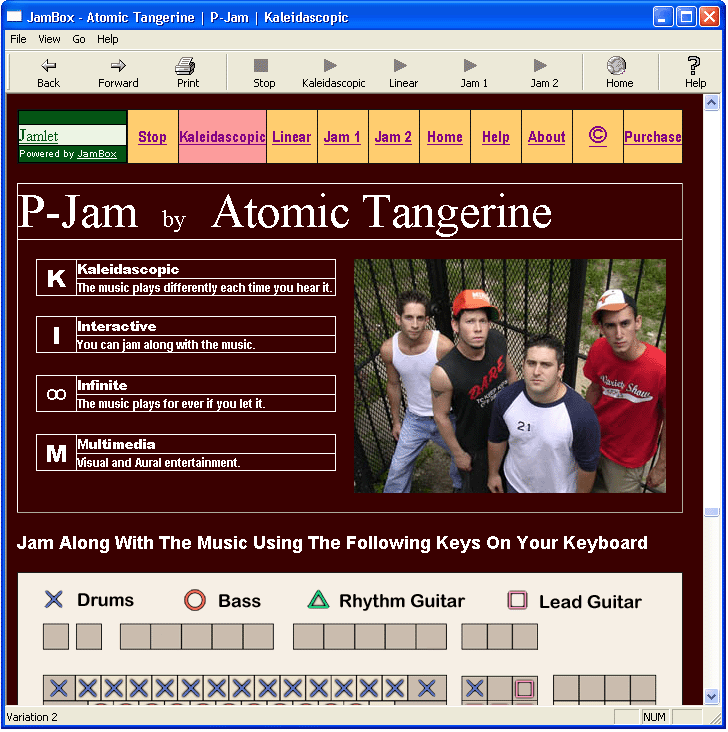Image resolution: width=728 pixels, height=732 pixels.
Task: Click 'The music plays differently each time' text
Action: [205, 288]
